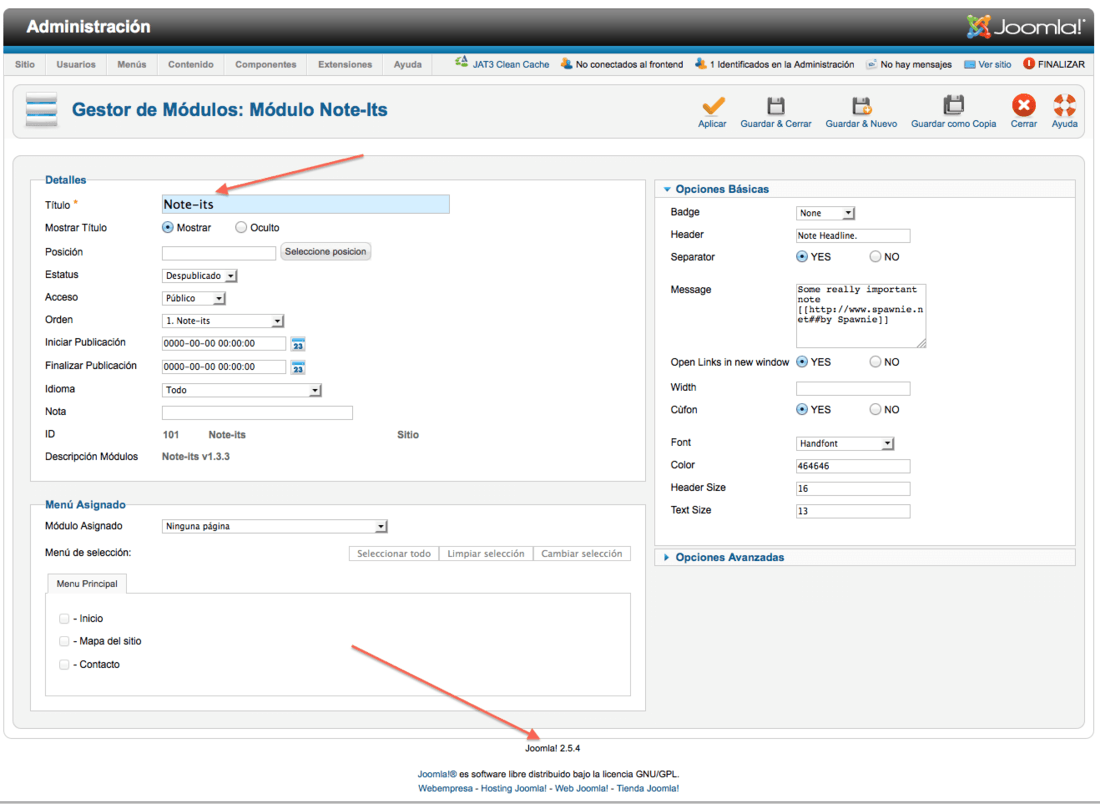1100x804 pixels.
Task: Click the Joomla! logo
Action: [1025, 27]
